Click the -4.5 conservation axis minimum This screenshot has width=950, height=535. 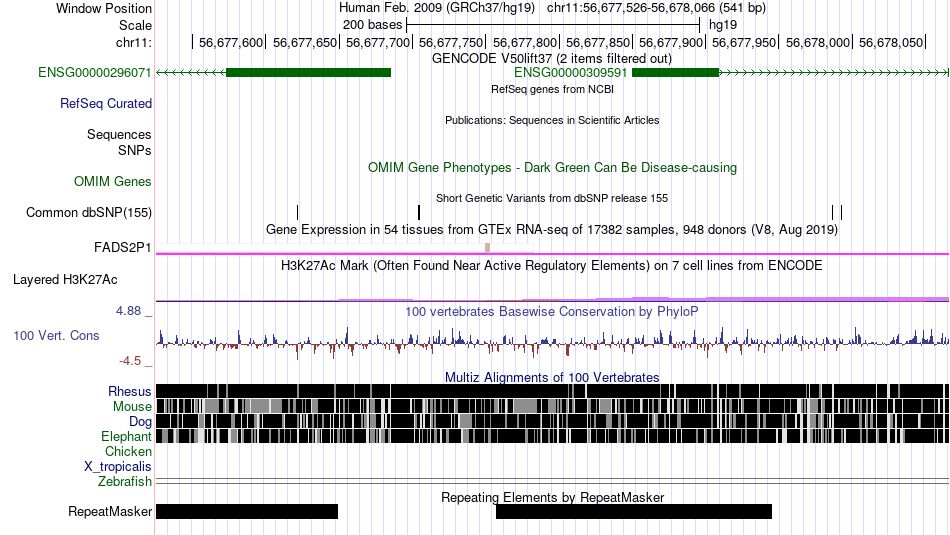pyautogui.click(x=130, y=361)
